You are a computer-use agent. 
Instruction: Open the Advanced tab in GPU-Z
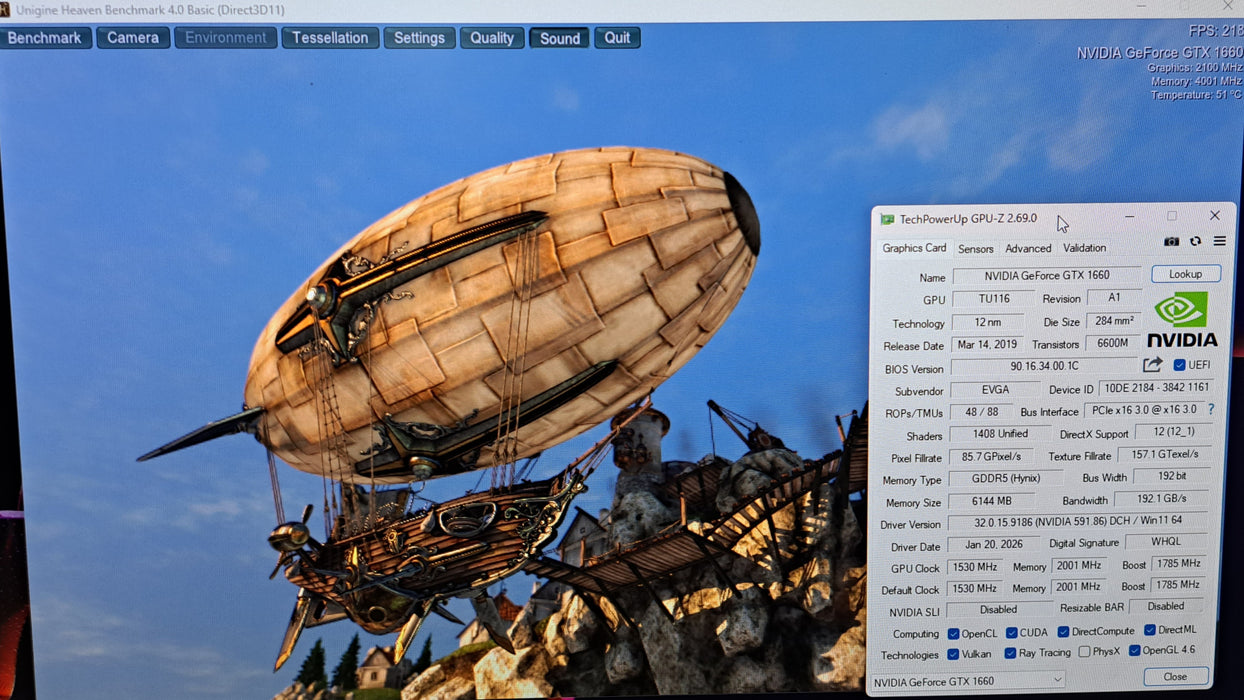1028,249
